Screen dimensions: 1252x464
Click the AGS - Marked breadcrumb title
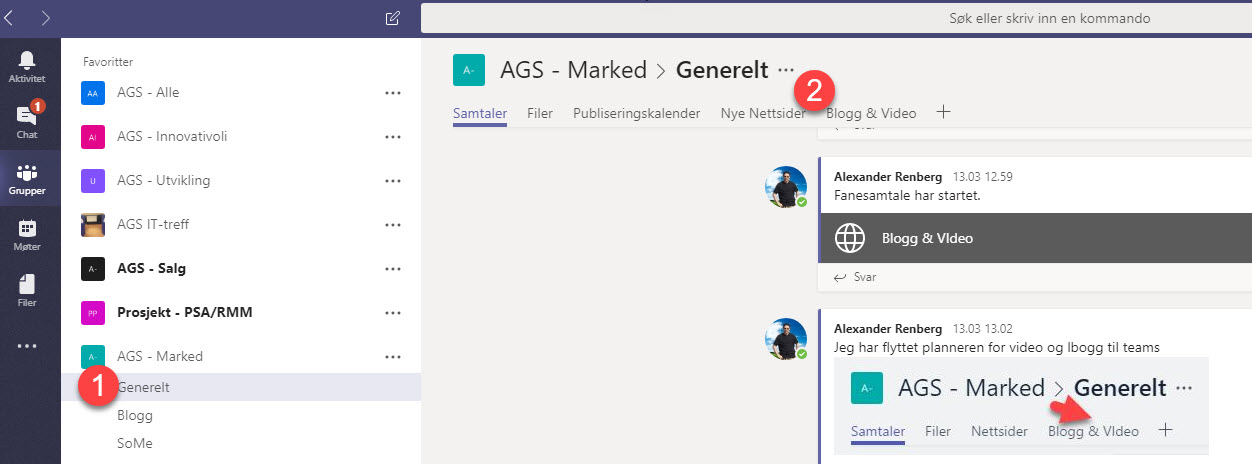pos(573,70)
